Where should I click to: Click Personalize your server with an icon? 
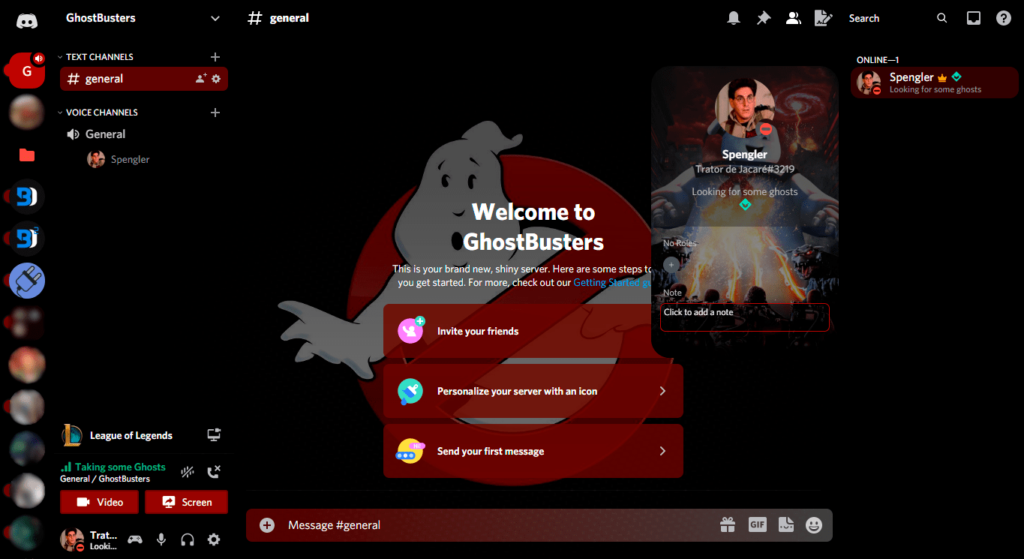pyautogui.click(x=533, y=391)
